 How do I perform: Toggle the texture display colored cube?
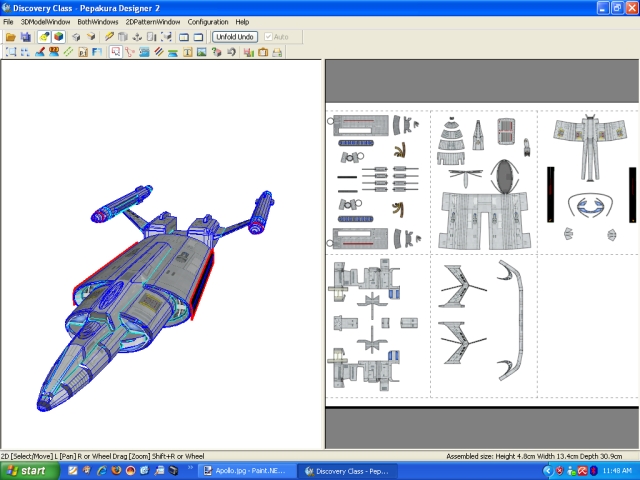pos(58,37)
